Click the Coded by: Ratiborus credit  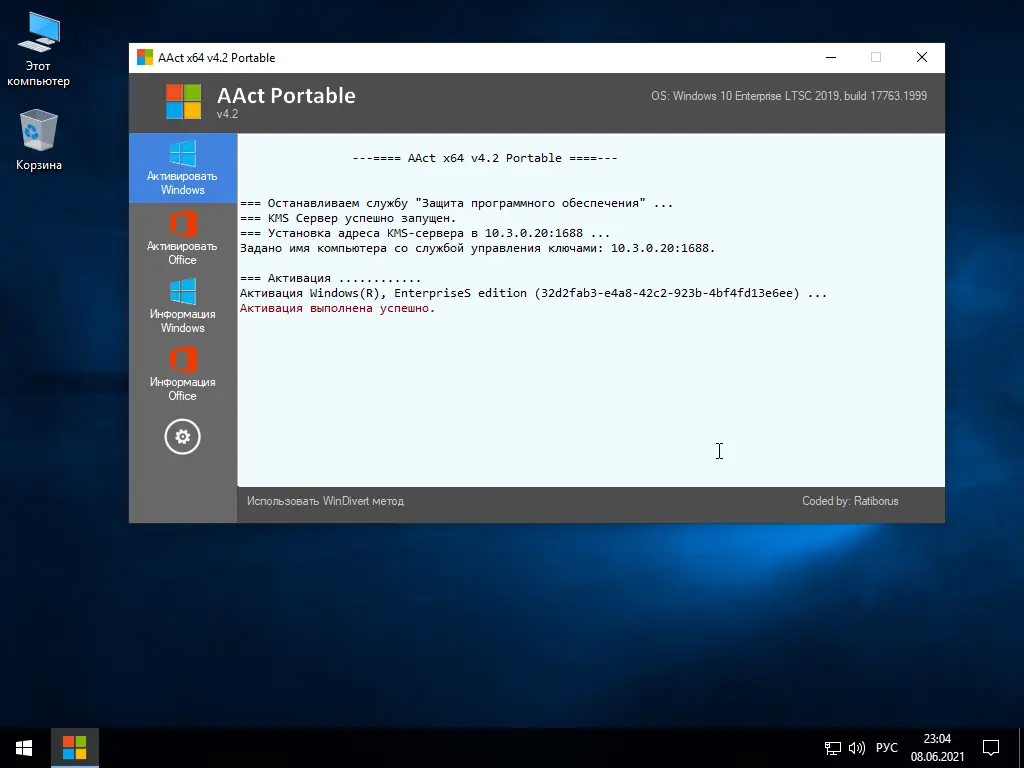(x=850, y=501)
